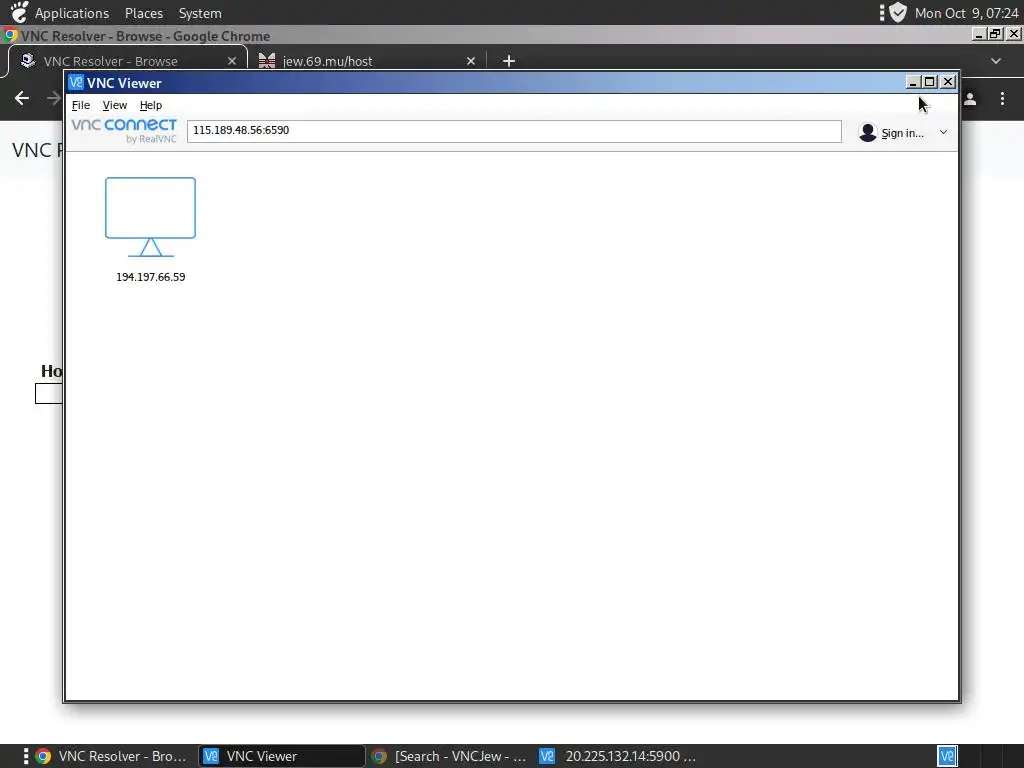
Task: Select the 194.197.66.59 computer thumbnail
Action: [x=150, y=229]
